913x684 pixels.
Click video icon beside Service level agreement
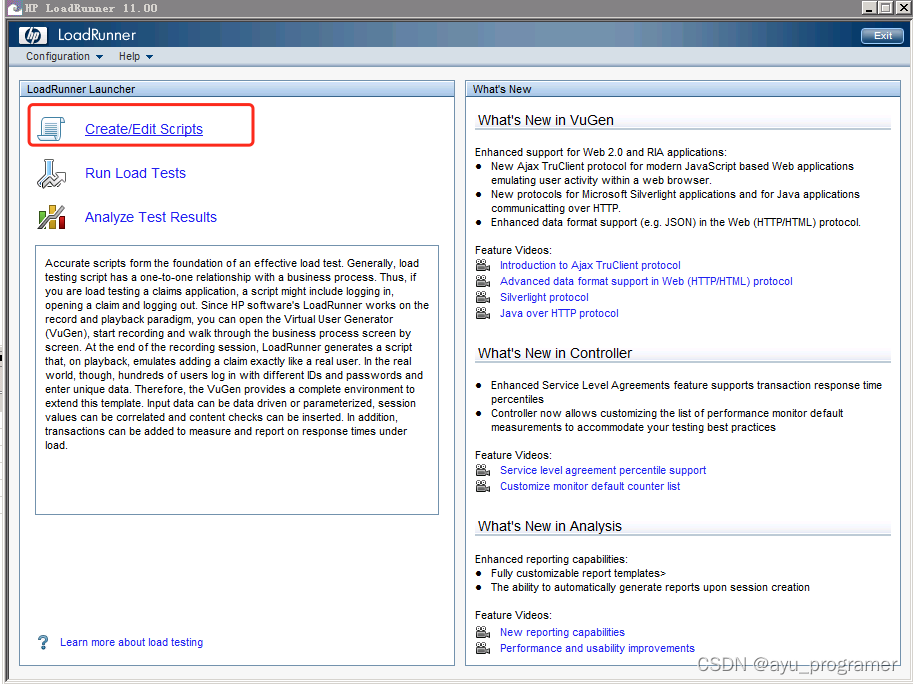483,470
